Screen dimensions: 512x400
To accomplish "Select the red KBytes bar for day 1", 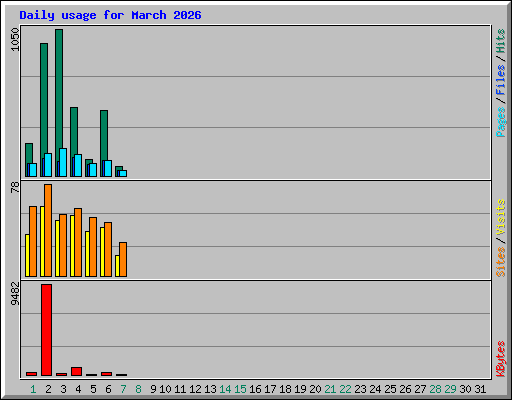I will [x=31, y=374].
